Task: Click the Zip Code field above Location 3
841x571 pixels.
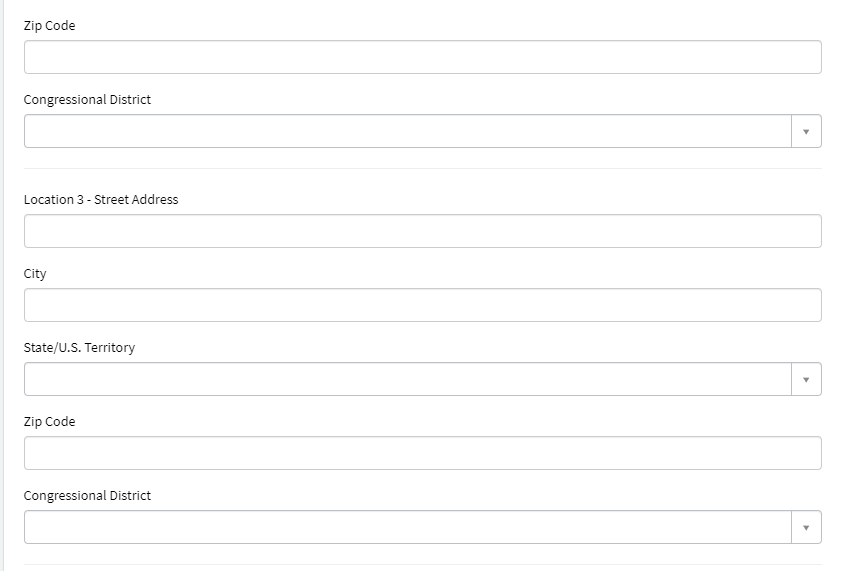Action: [422, 57]
